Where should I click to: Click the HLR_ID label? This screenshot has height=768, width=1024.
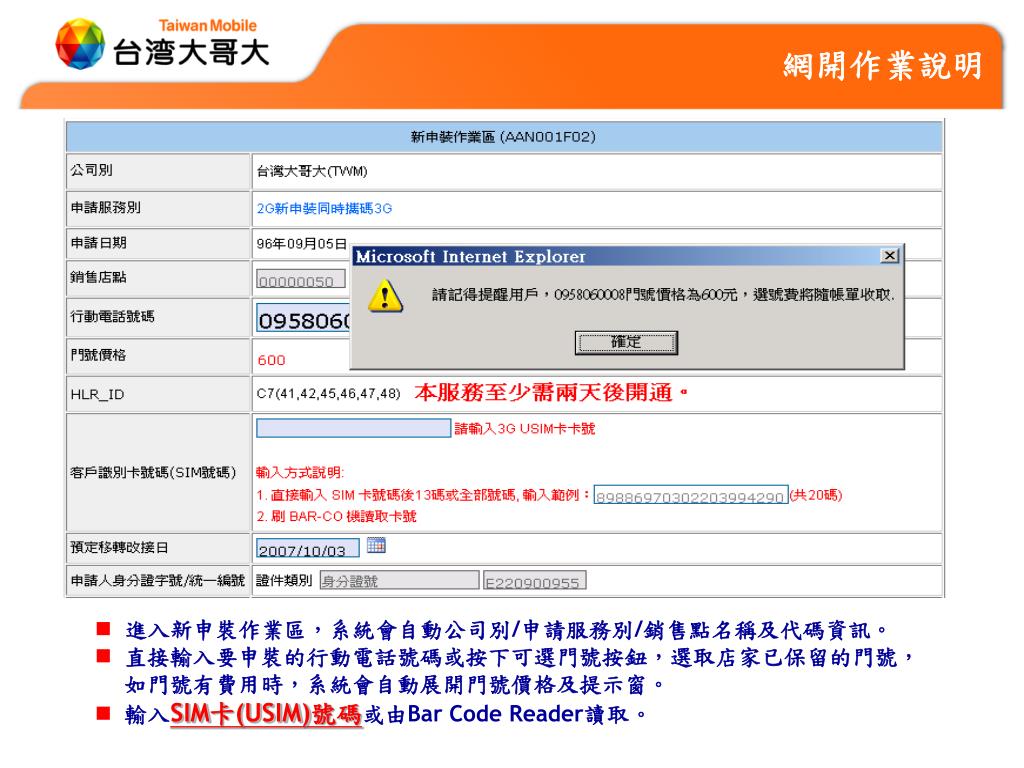pyautogui.click(x=97, y=394)
